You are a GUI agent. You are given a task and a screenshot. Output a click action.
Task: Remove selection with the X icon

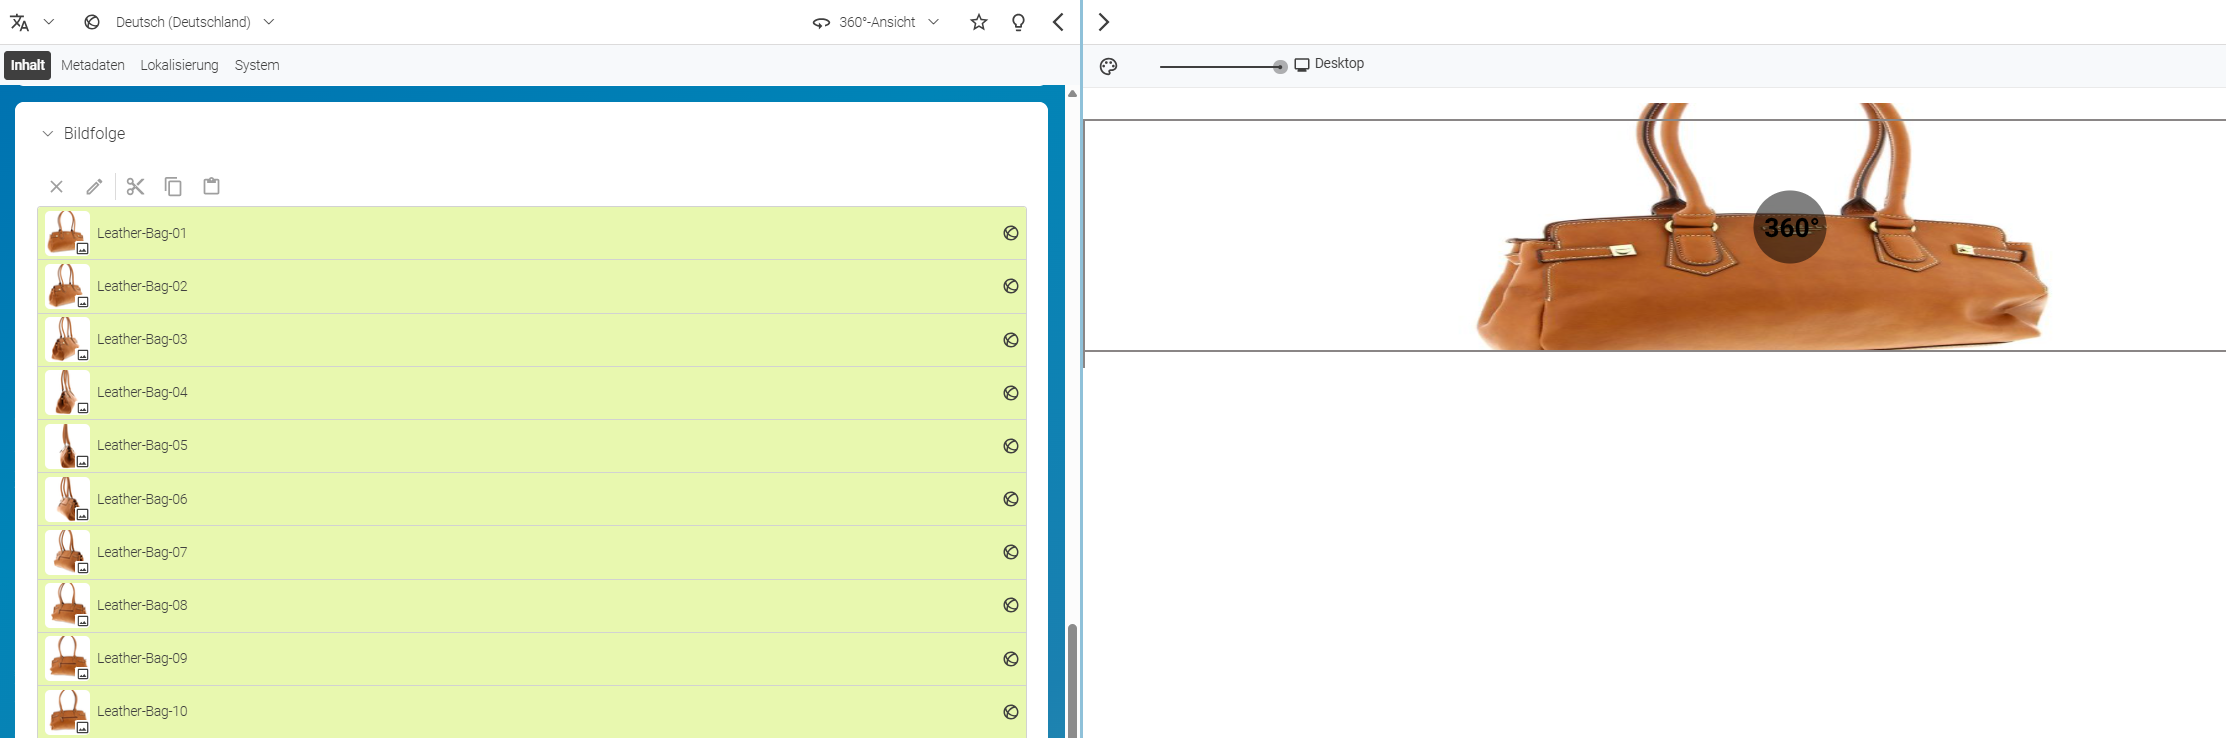point(56,187)
